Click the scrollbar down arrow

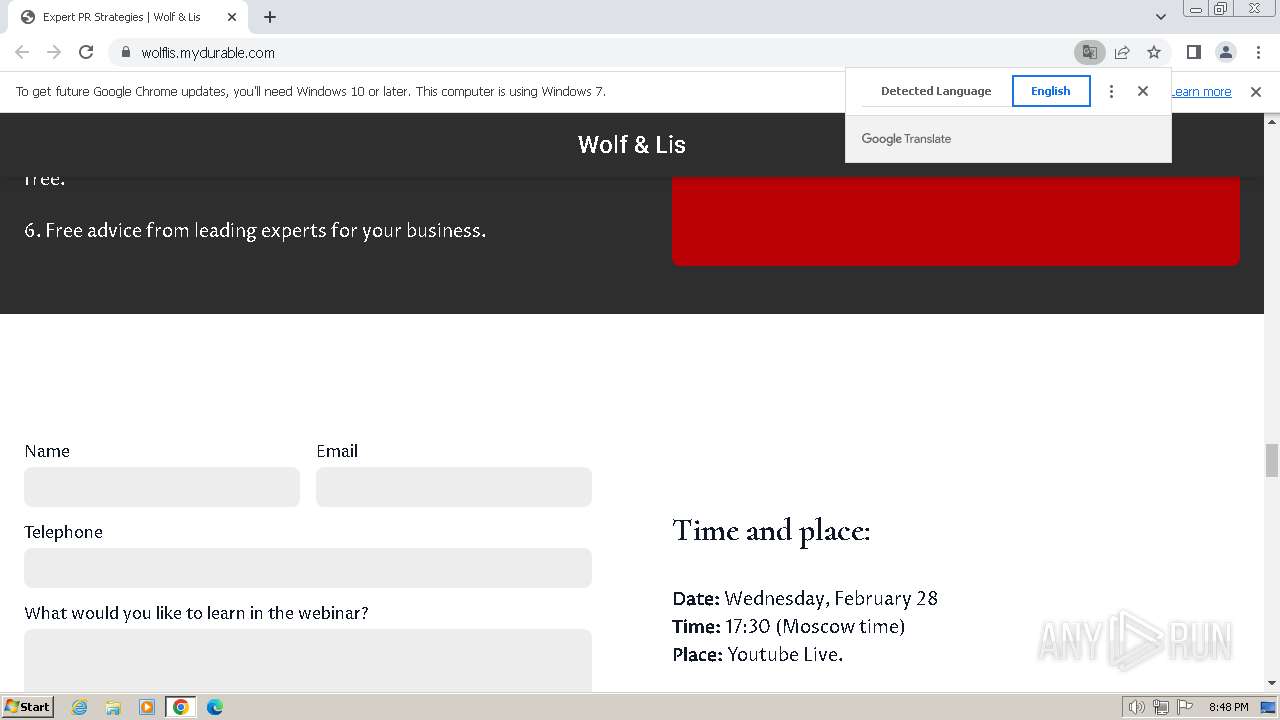pyautogui.click(x=1272, y=683)
